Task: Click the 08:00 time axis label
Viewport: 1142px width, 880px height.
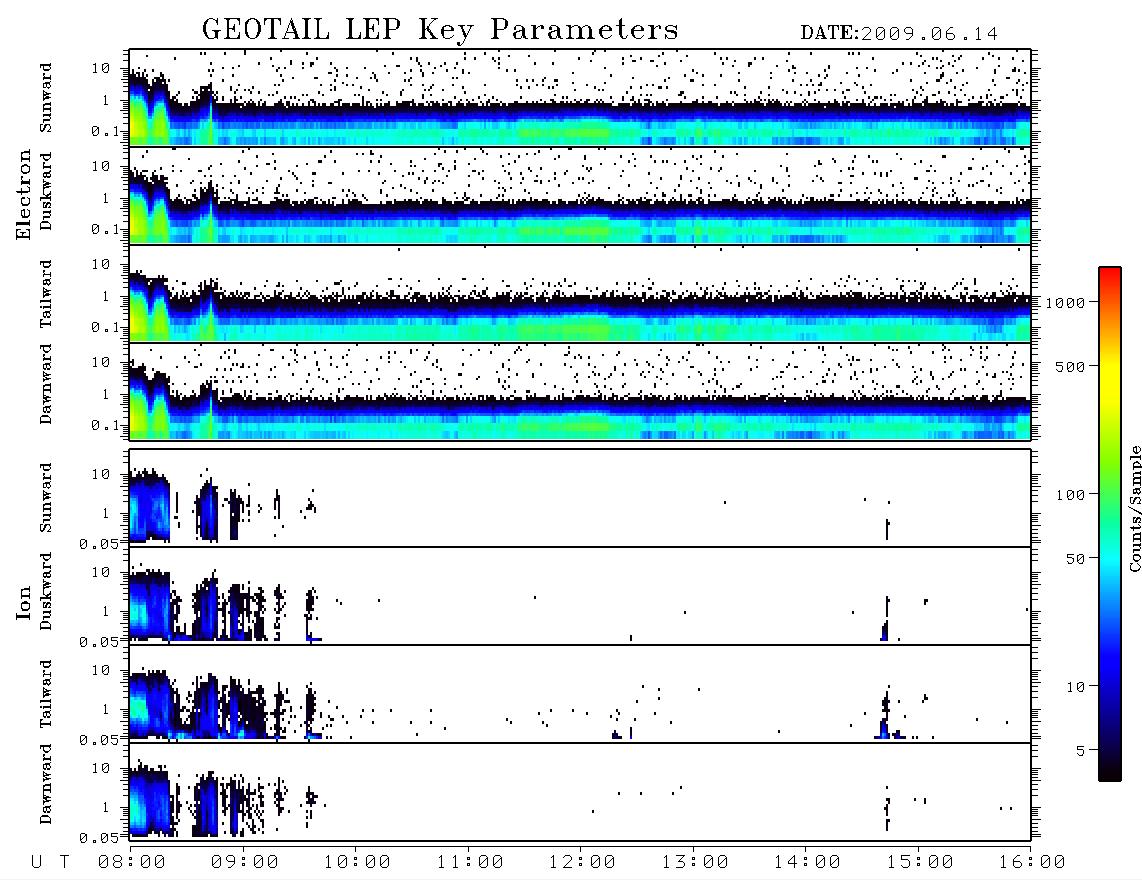Action: (132, 863)
